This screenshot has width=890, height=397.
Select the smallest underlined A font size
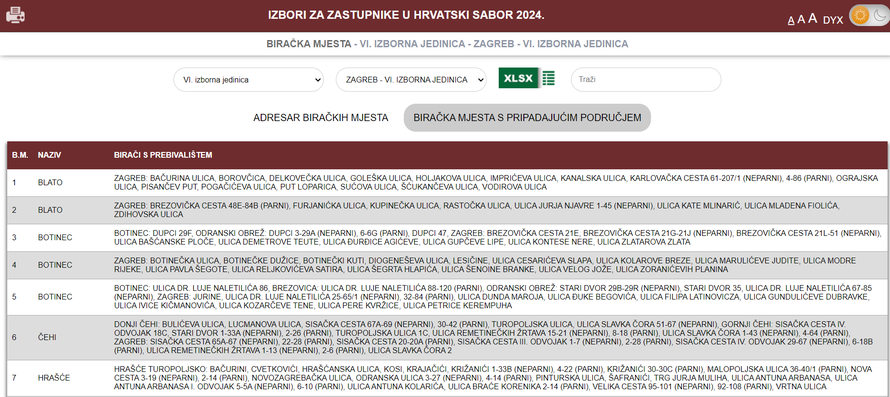[x=791, y=20]
